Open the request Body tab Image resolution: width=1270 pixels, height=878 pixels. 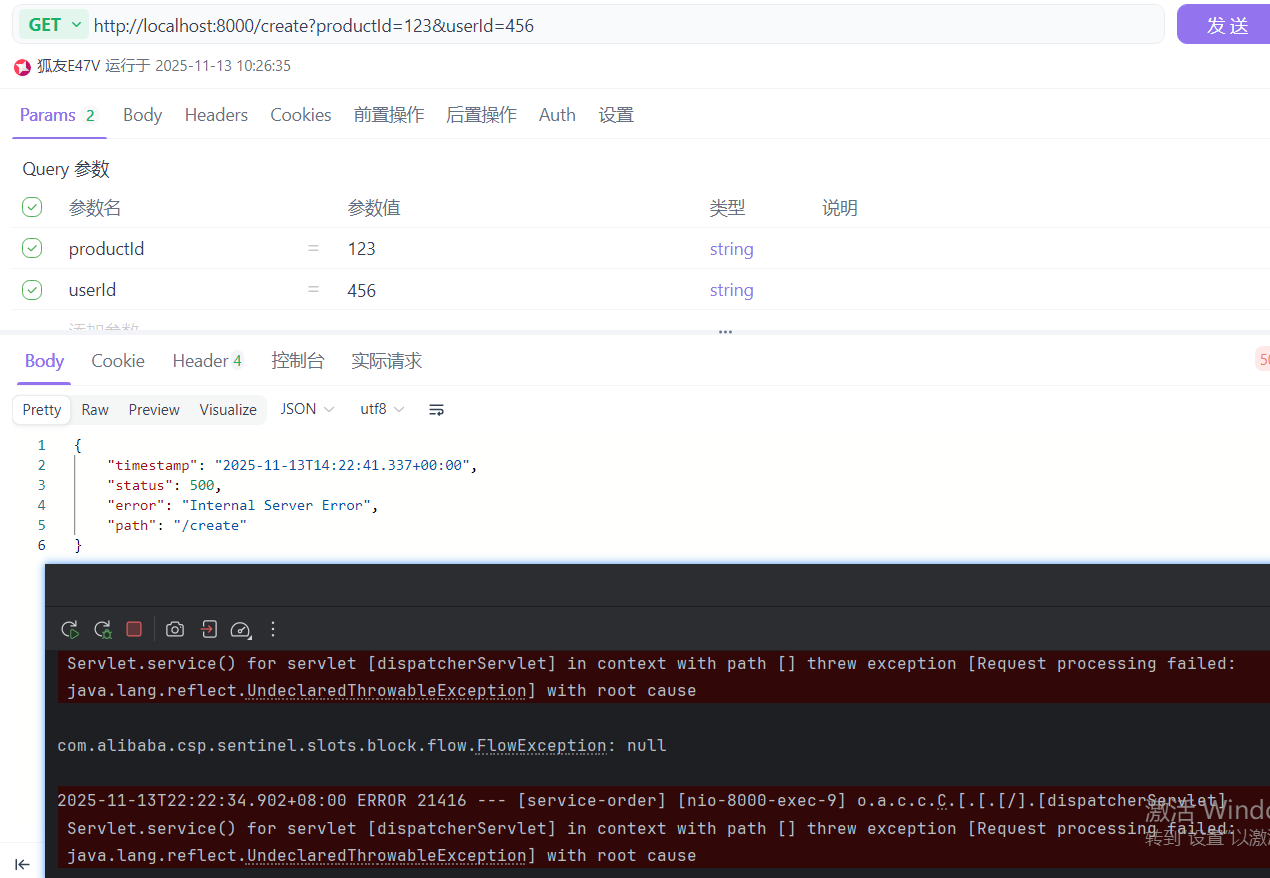[142, 115]
